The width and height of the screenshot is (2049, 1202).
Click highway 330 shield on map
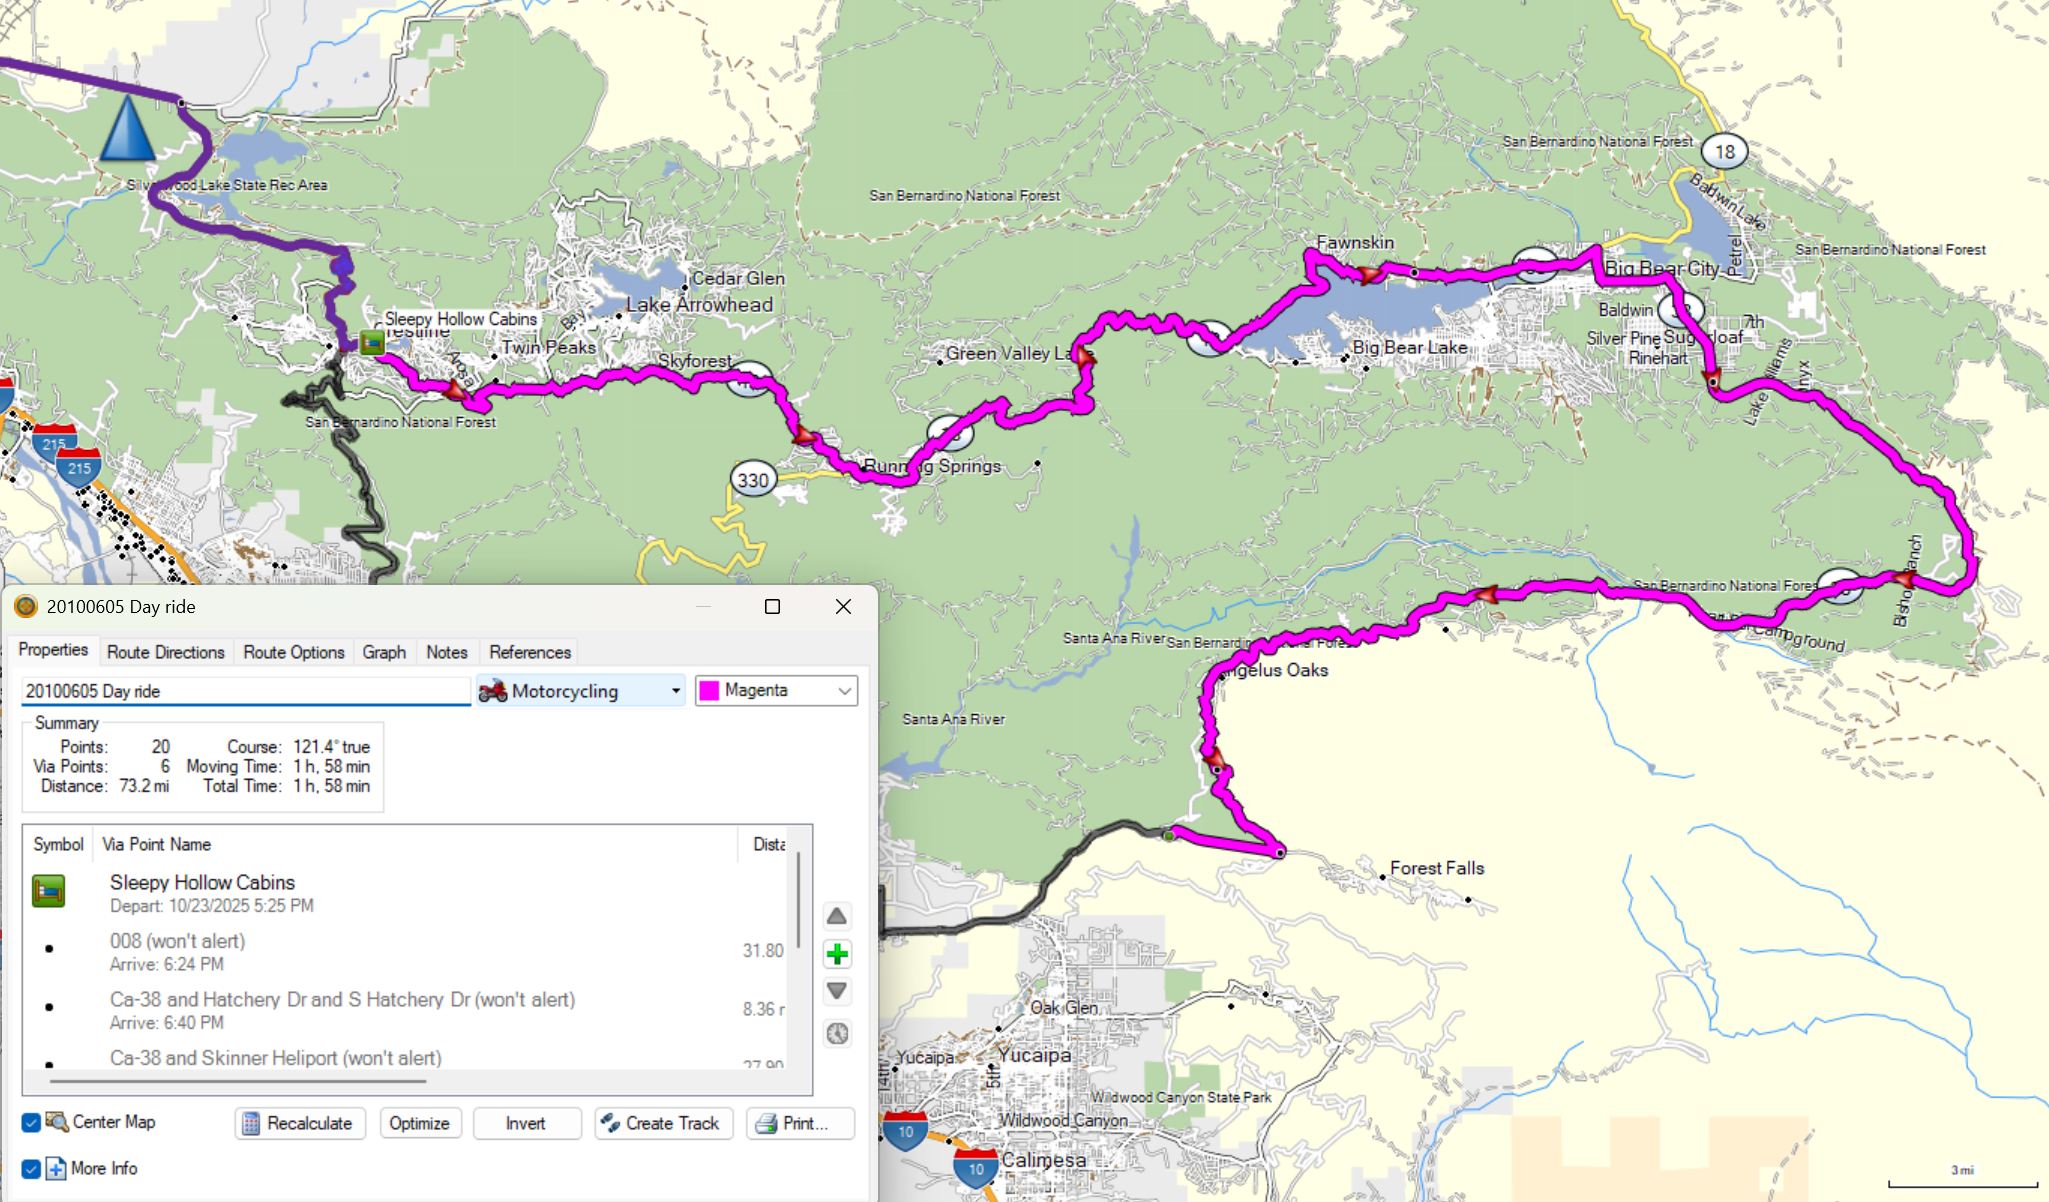coord(752,480)
